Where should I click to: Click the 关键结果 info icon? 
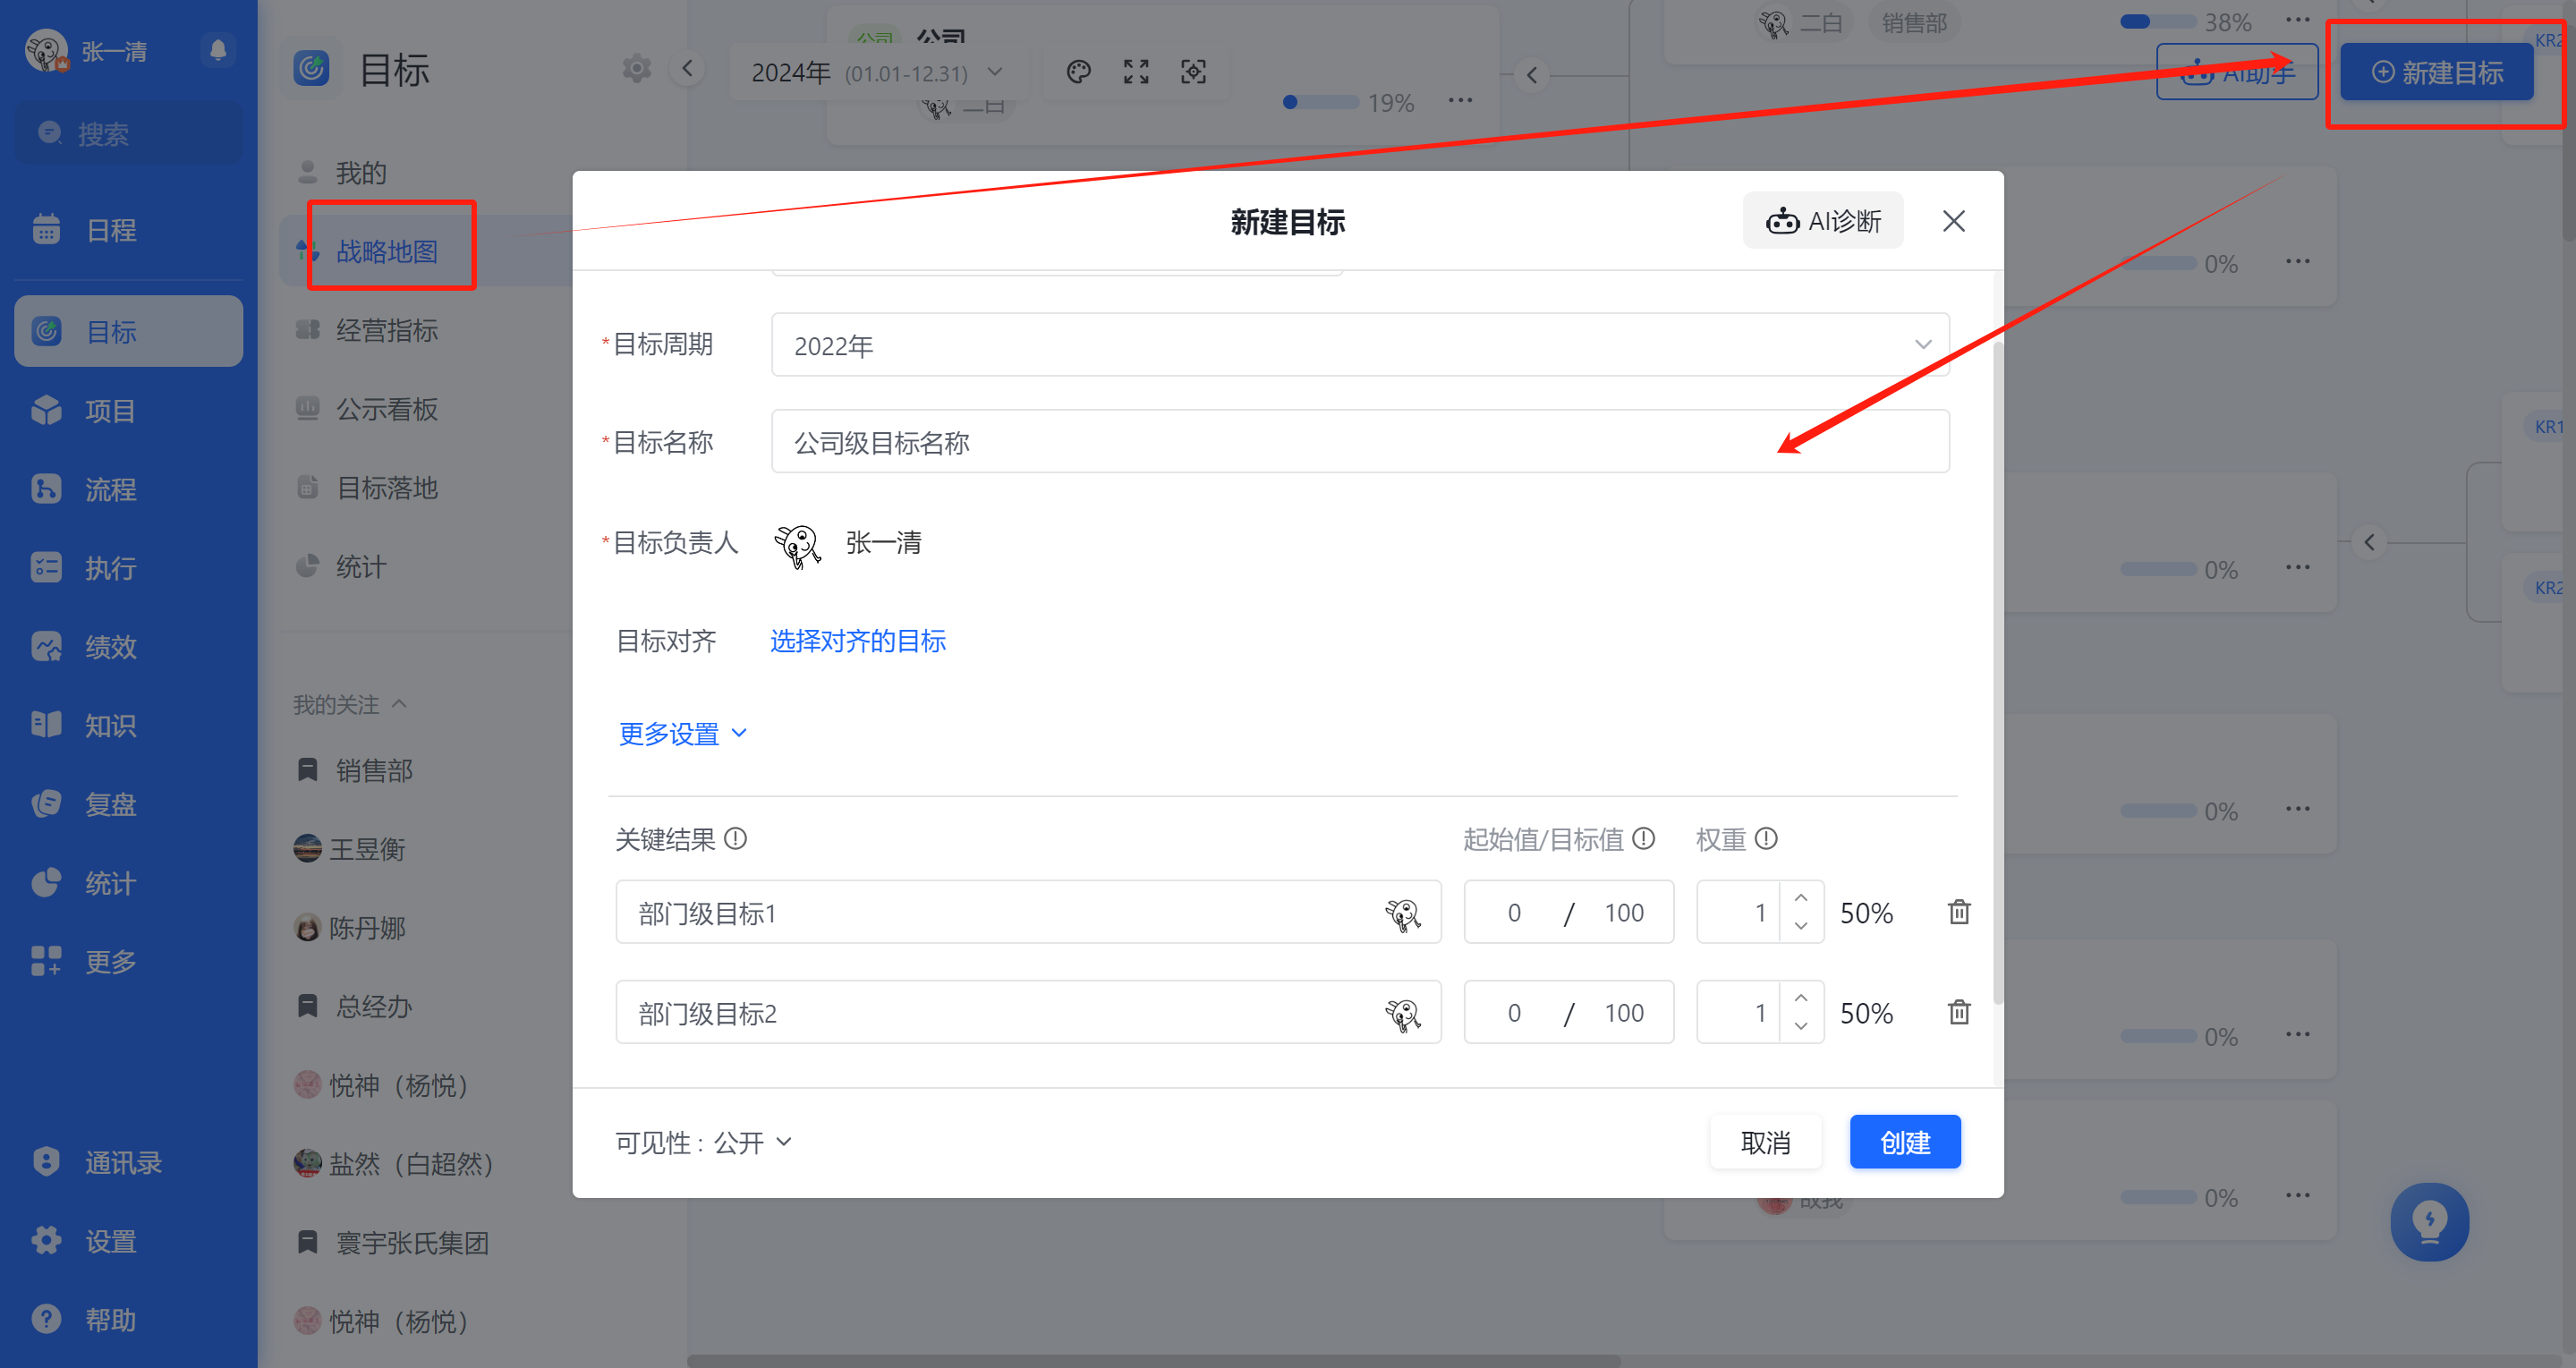point(736,838)
